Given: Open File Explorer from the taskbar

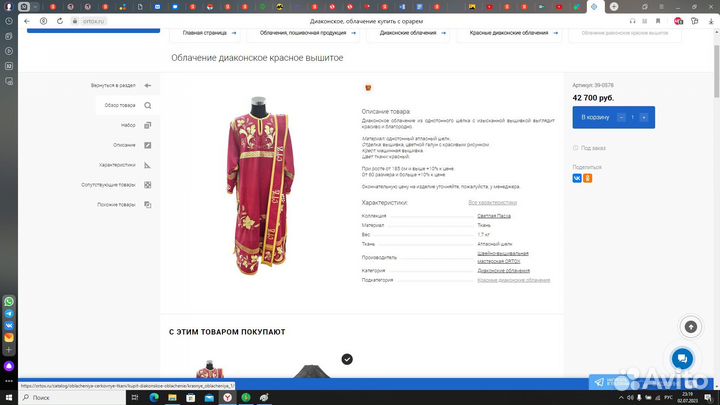Looking at the screenshot, I should (x=172, y=398).
